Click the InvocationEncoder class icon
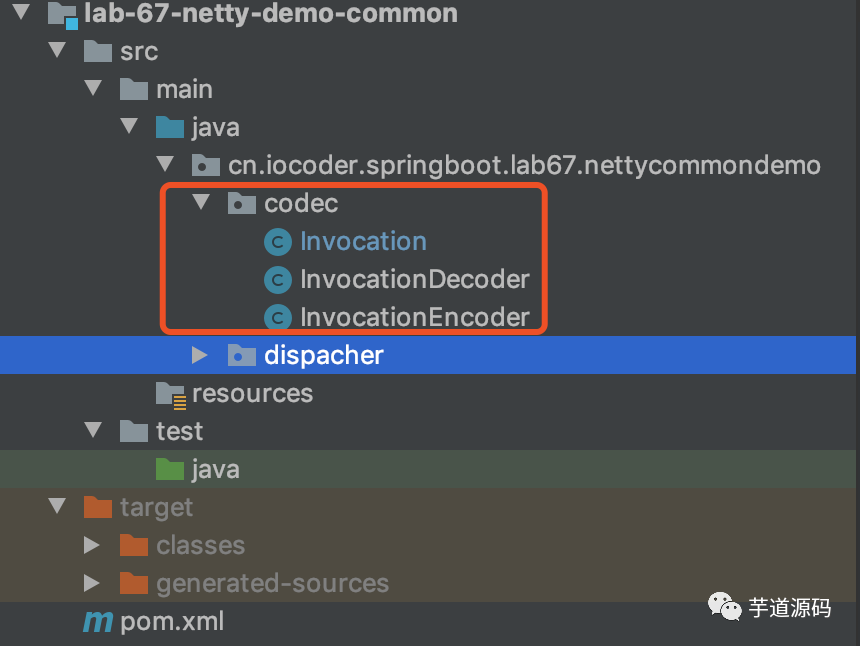The height and width of the screenshot is (646, 860). (x=278, y=318)
